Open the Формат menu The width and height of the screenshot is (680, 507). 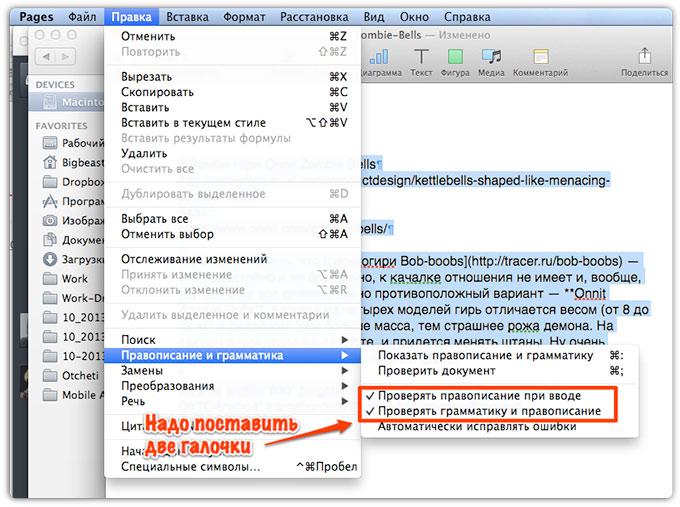tap(244, 17)
